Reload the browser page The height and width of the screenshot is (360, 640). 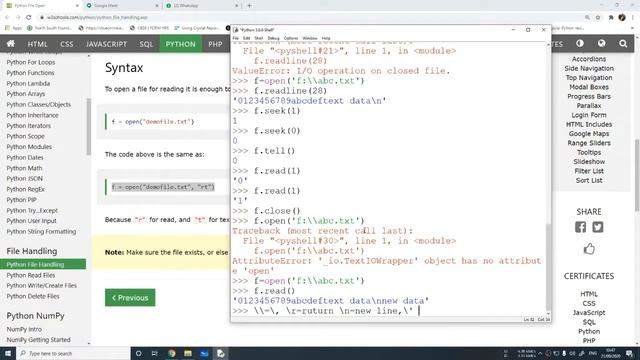29,17
